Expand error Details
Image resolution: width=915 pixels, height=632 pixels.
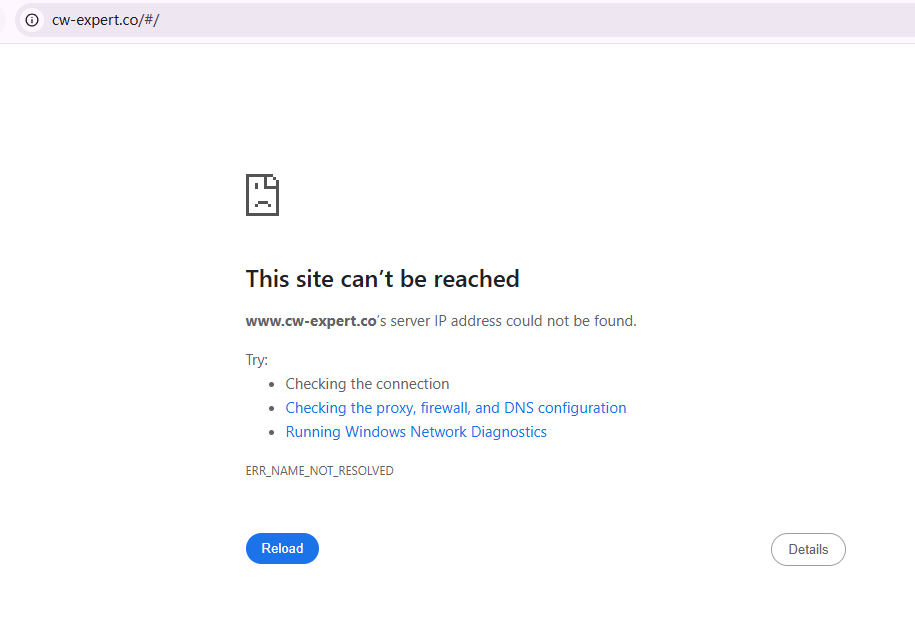coord(807,549)
